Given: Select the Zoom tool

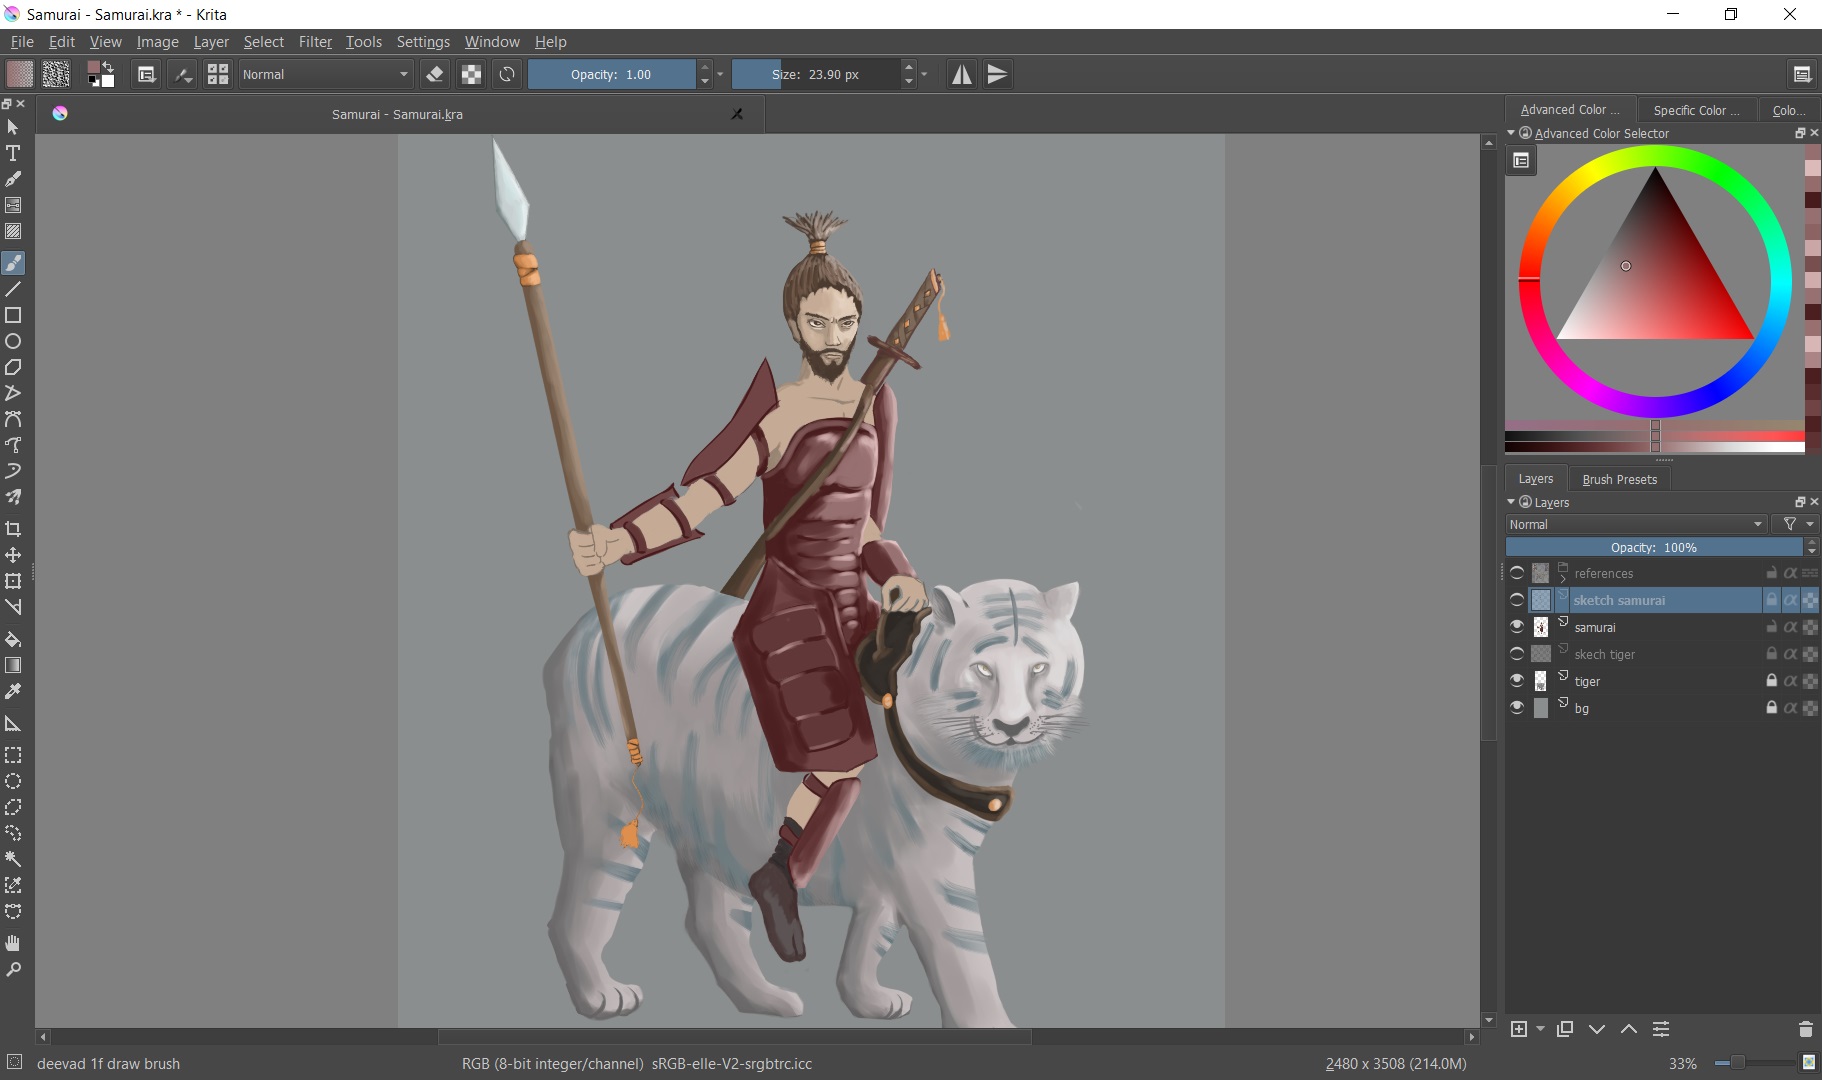Looking at the screenshot, I should 13,969.
